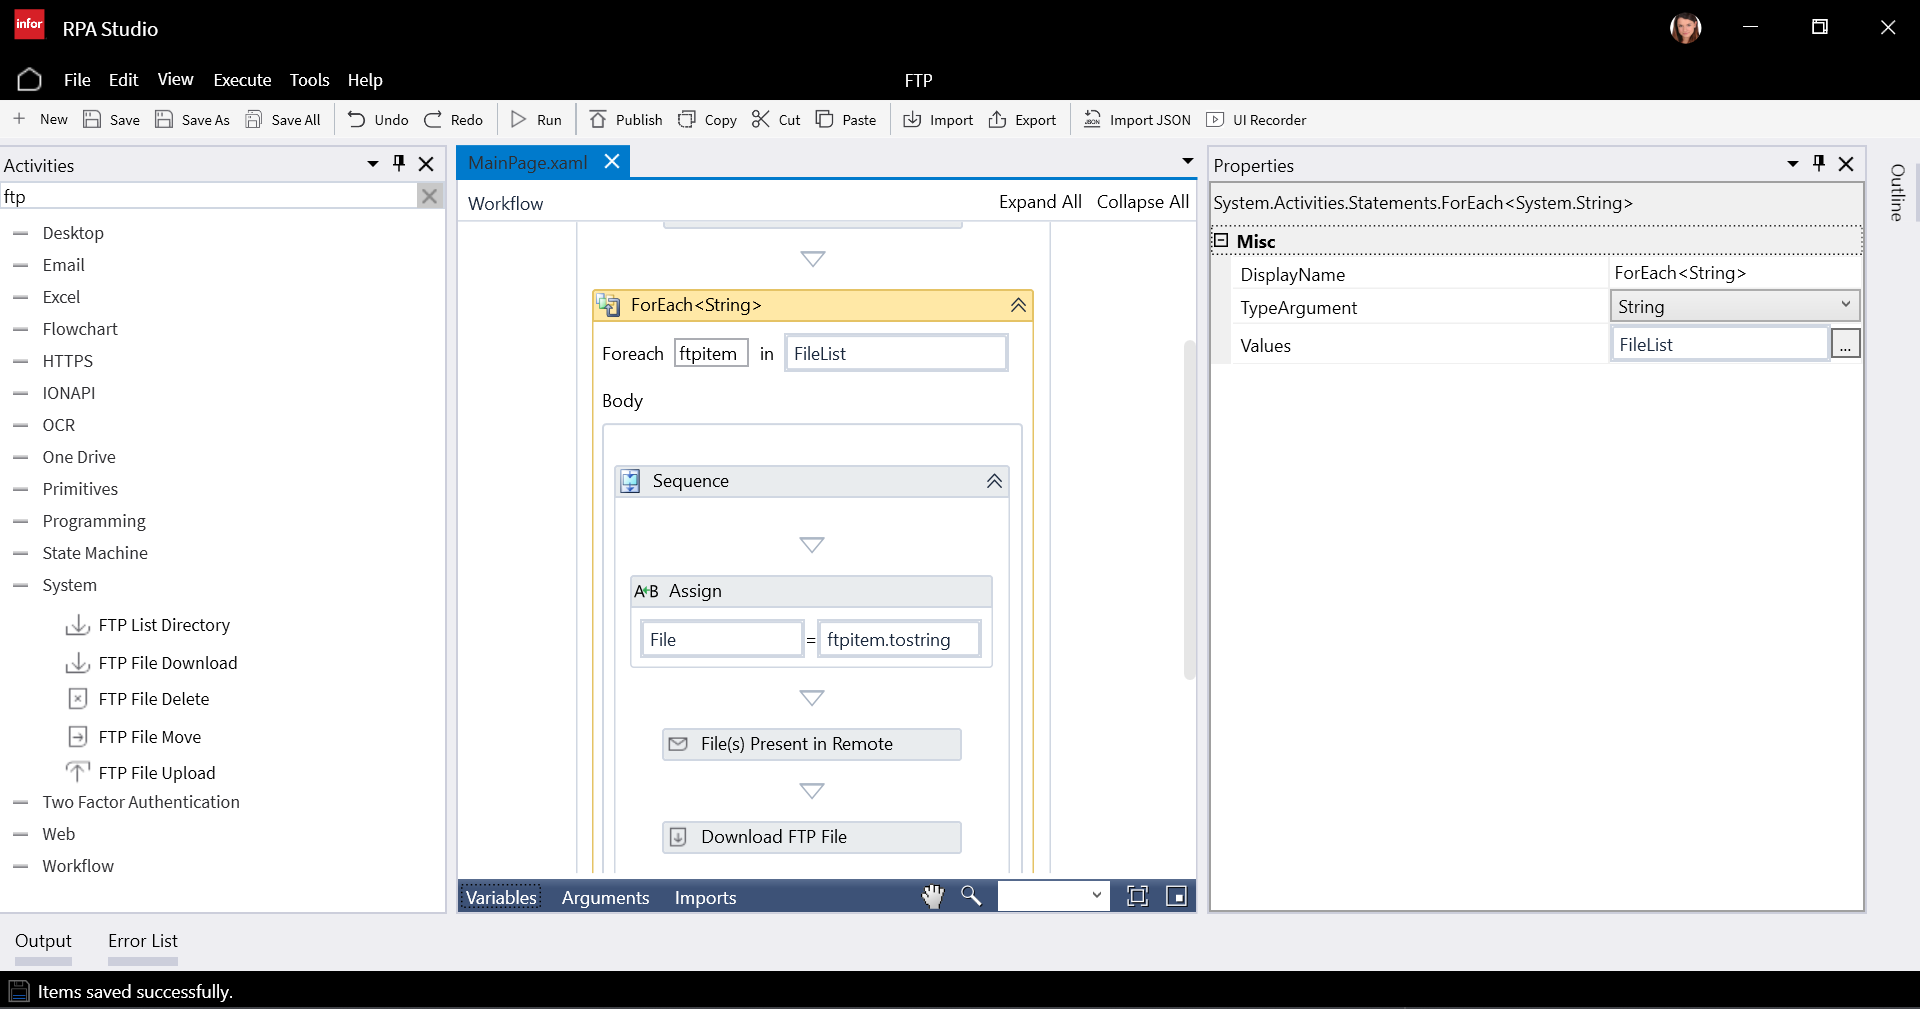Clear the ftp activity search
Viewport: 1920px width, 1009px height.
click(x=429, y=196)
